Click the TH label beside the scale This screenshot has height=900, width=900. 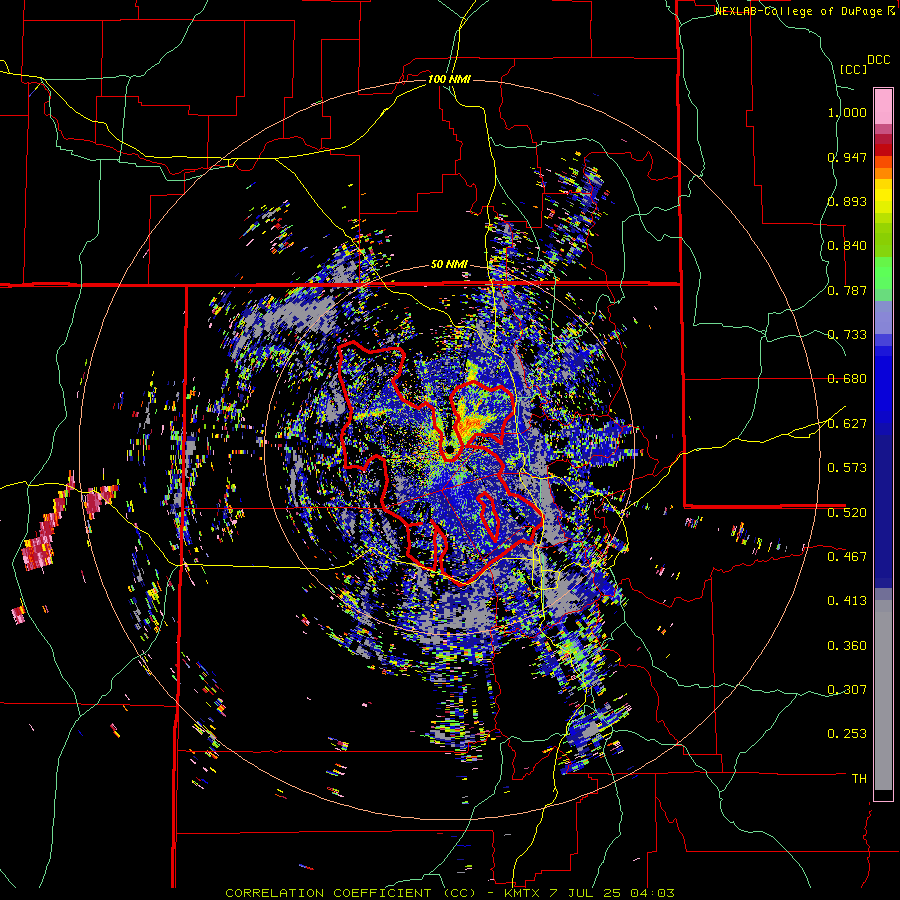click(859, 779)
